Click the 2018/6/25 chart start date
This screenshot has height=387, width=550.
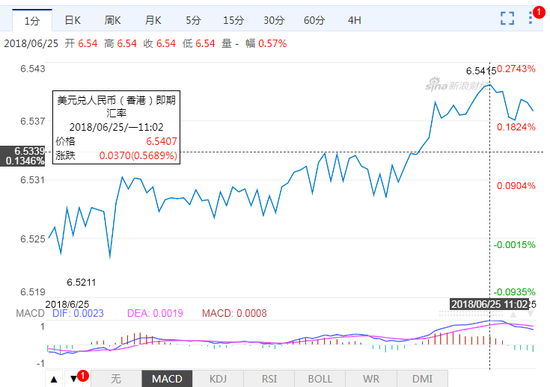click(67, 304)
